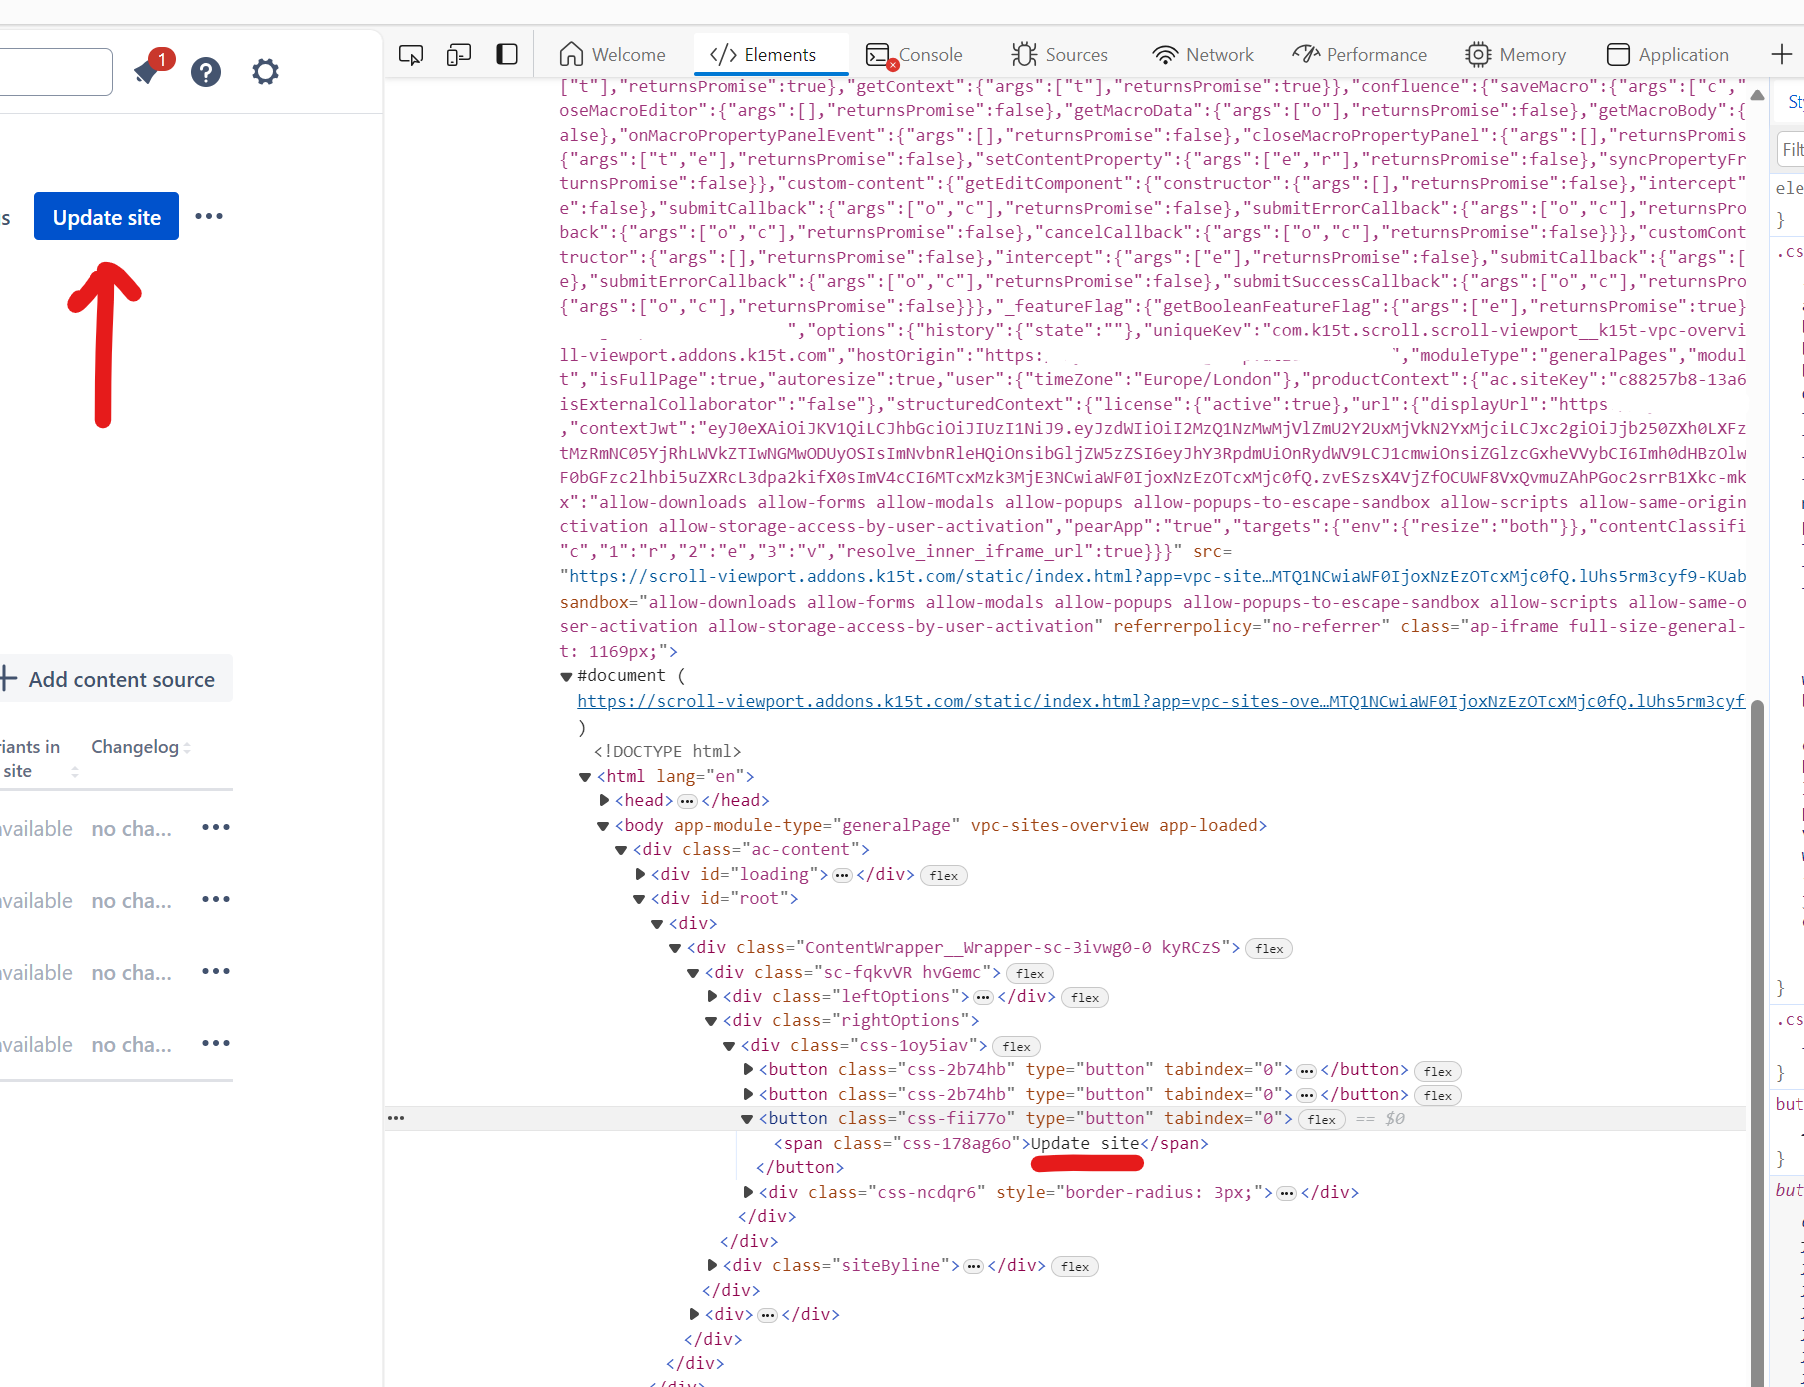Add more tools with plus icon
Screen dimensions: 1804x1387
(x=1781, y=54)
